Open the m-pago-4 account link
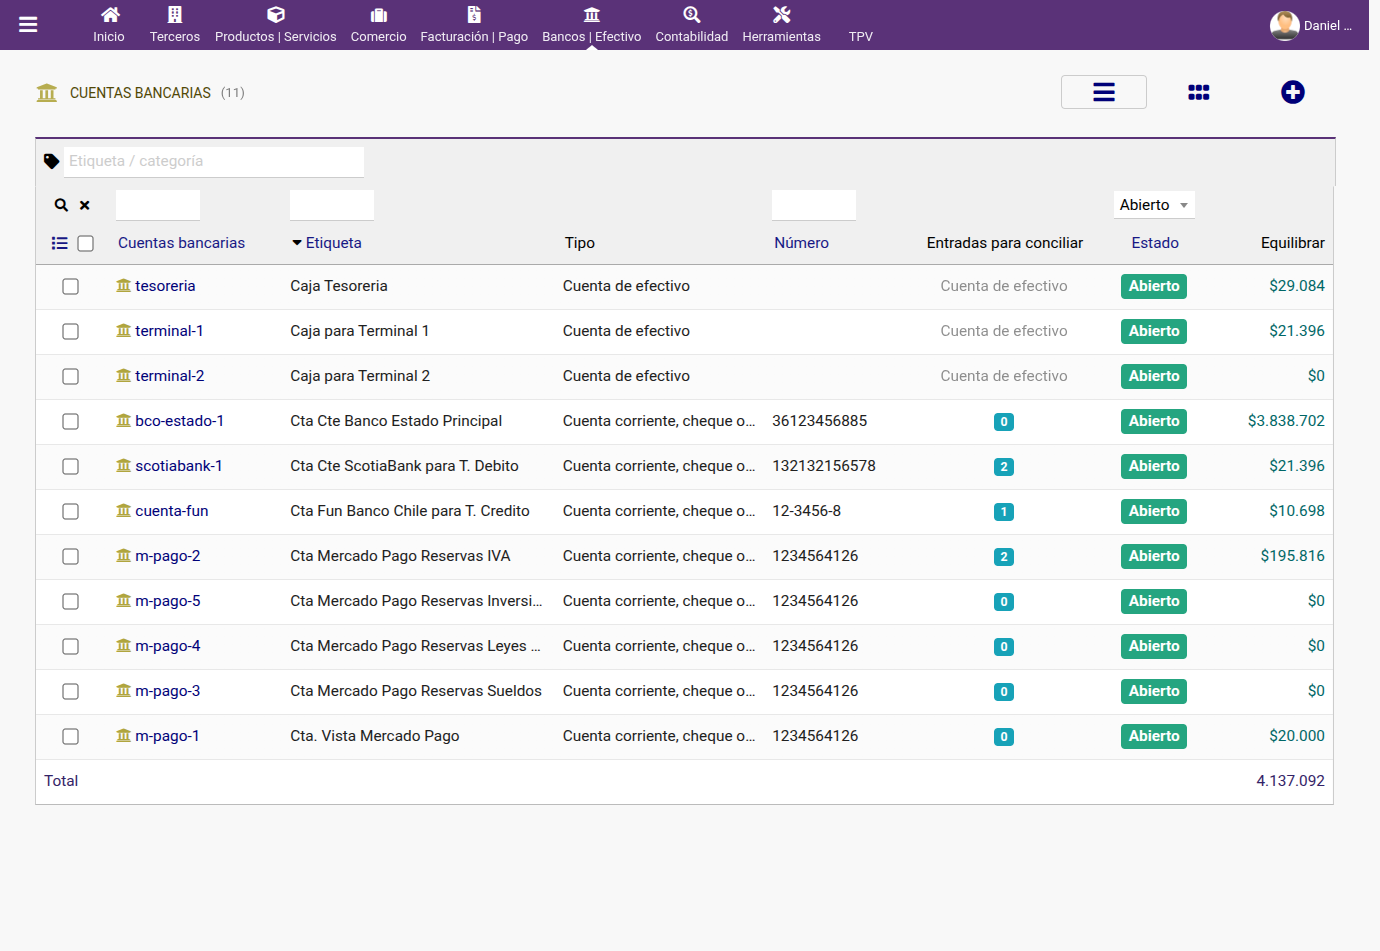This screenshot has height=951, width=1380. click(x=168, y=646)
